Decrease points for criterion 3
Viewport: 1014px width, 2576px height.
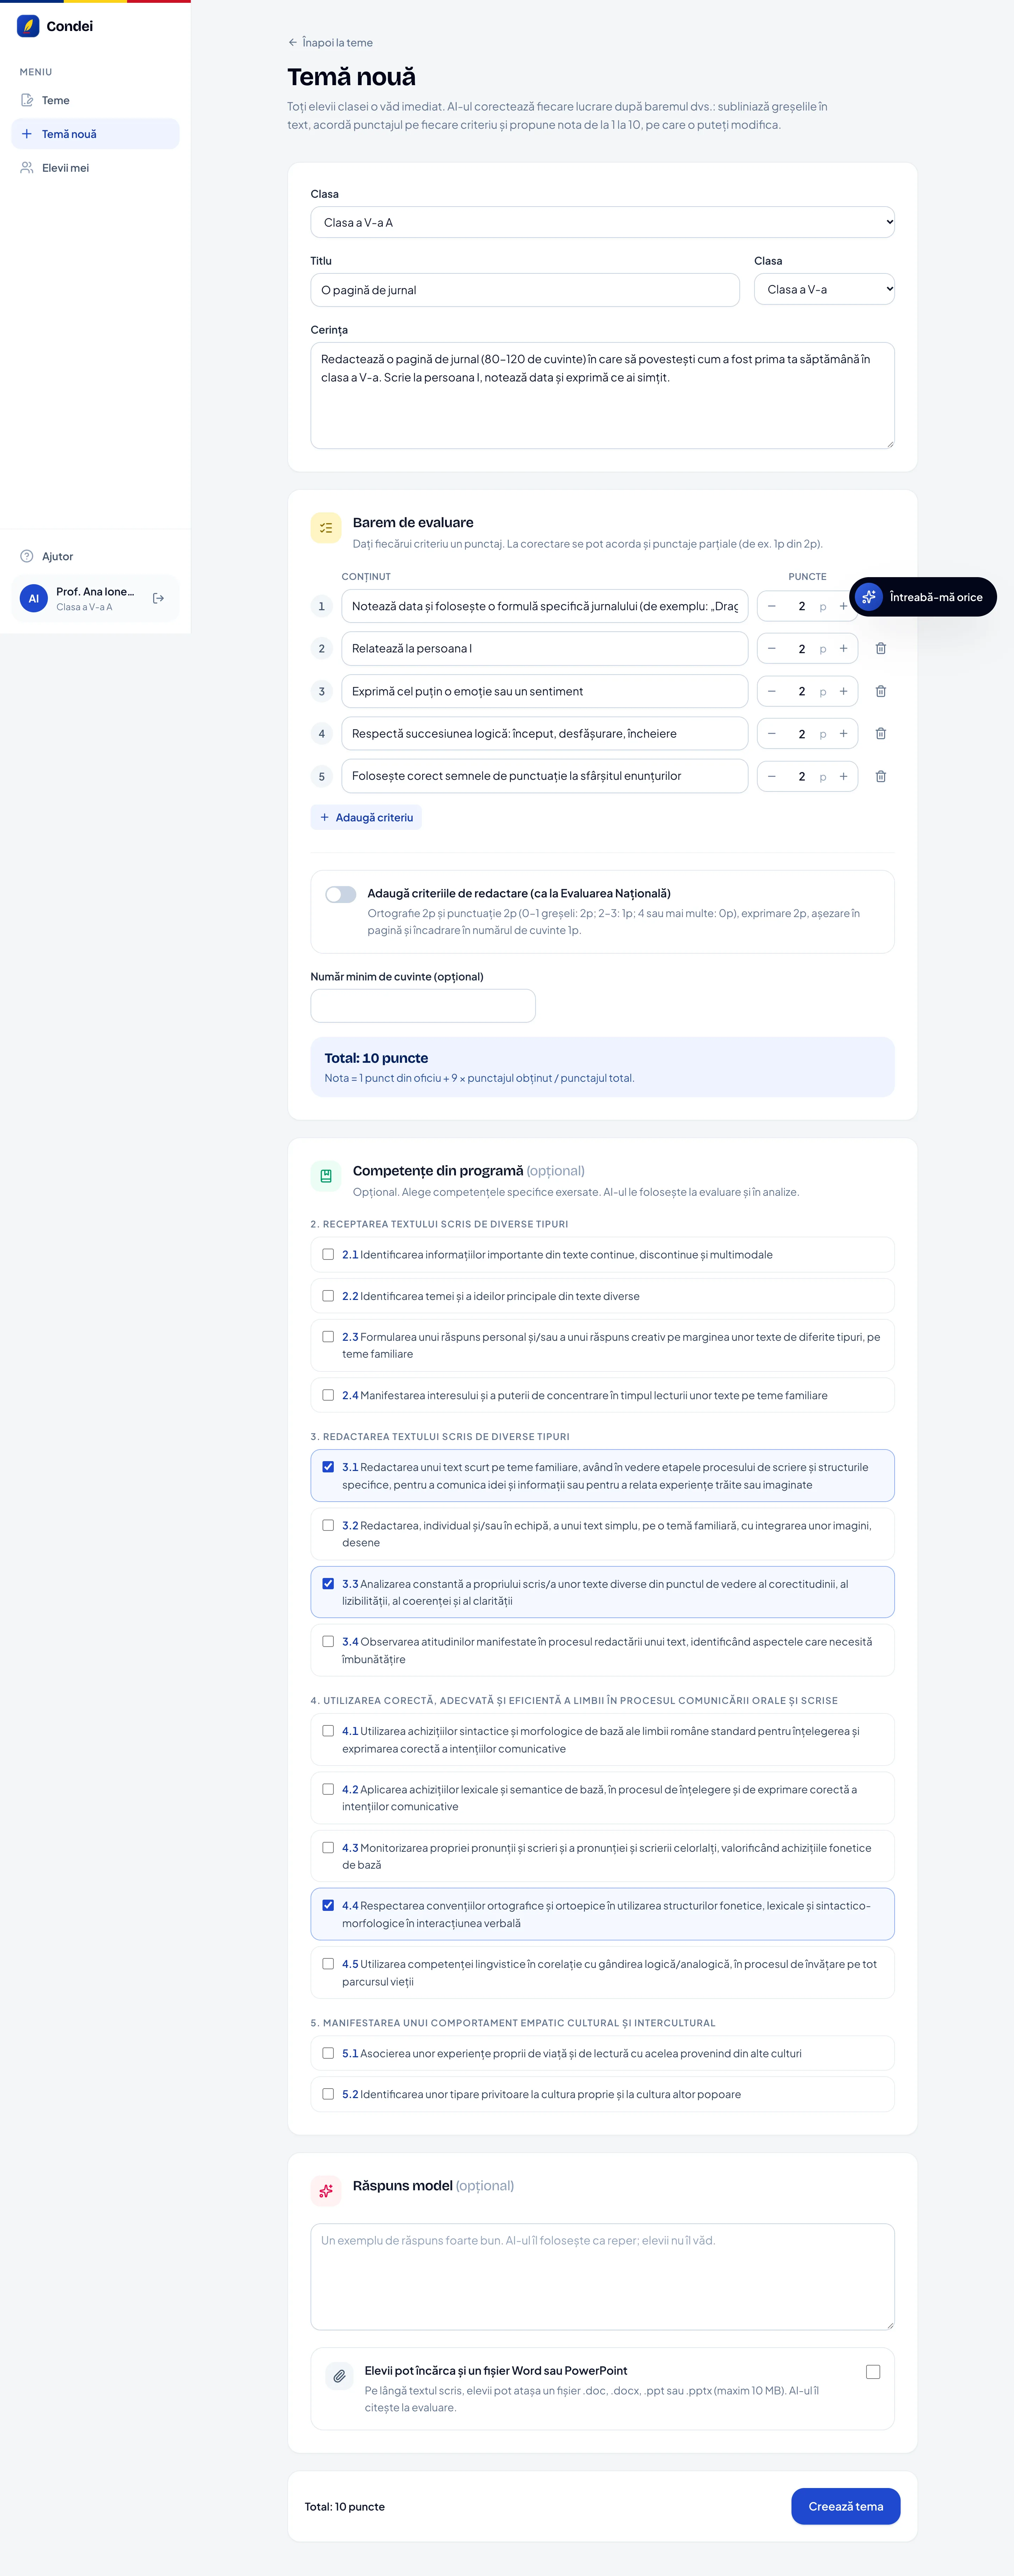click(772, 691)
